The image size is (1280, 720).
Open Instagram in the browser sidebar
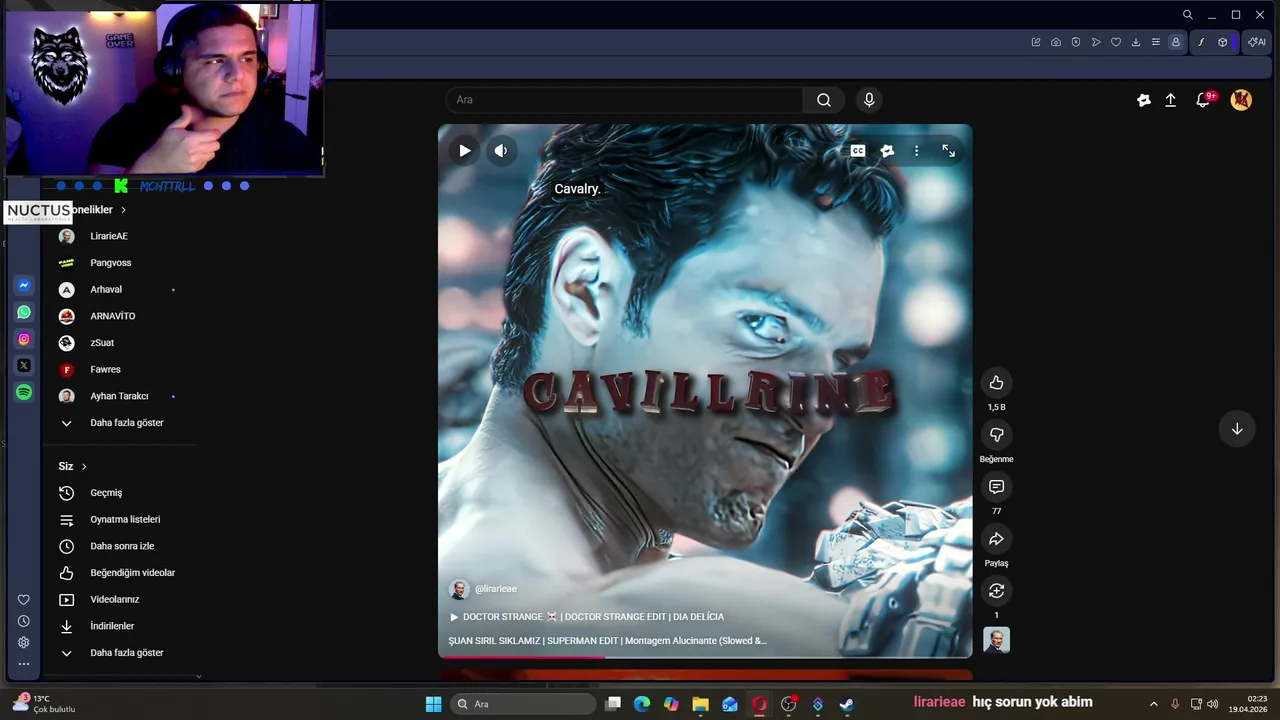pos(24,339)
